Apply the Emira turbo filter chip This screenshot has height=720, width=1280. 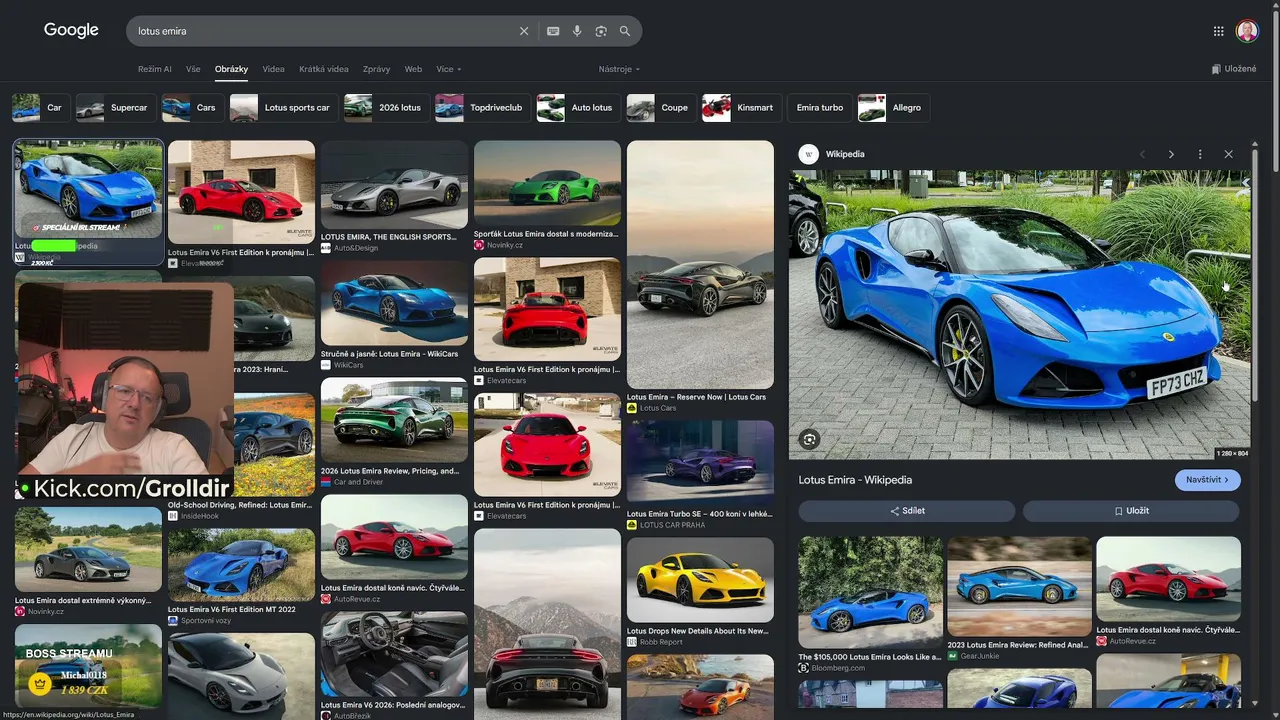click(x=820, y=108)
